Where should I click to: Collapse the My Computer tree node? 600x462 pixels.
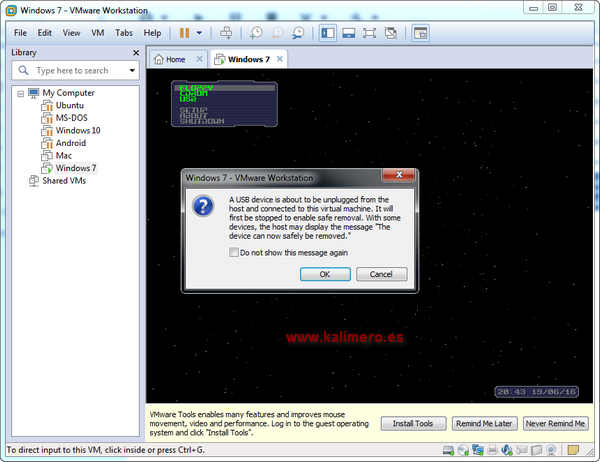click(x=21, y=93)
